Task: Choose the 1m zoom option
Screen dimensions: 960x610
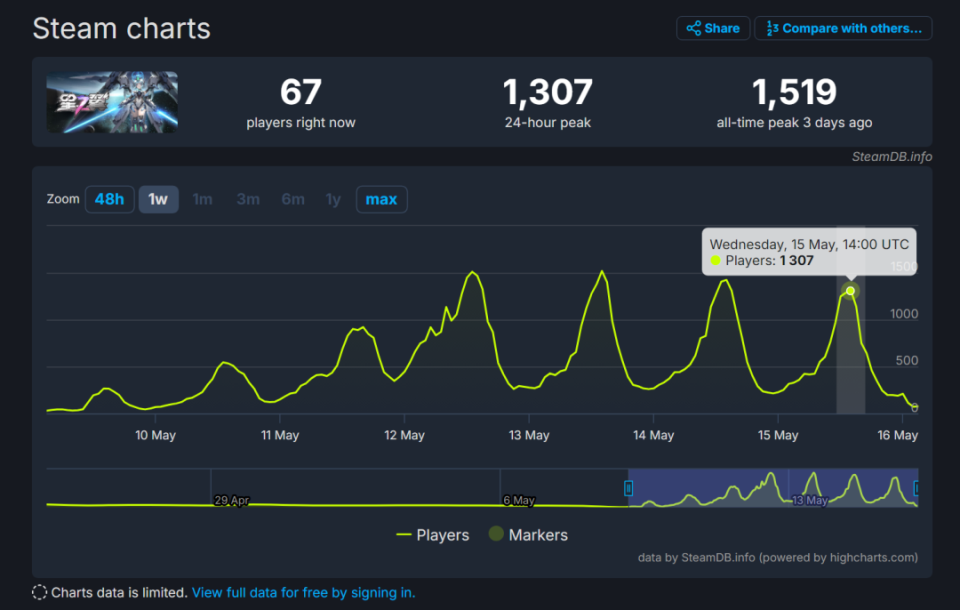Action: (x=202, y=199)
